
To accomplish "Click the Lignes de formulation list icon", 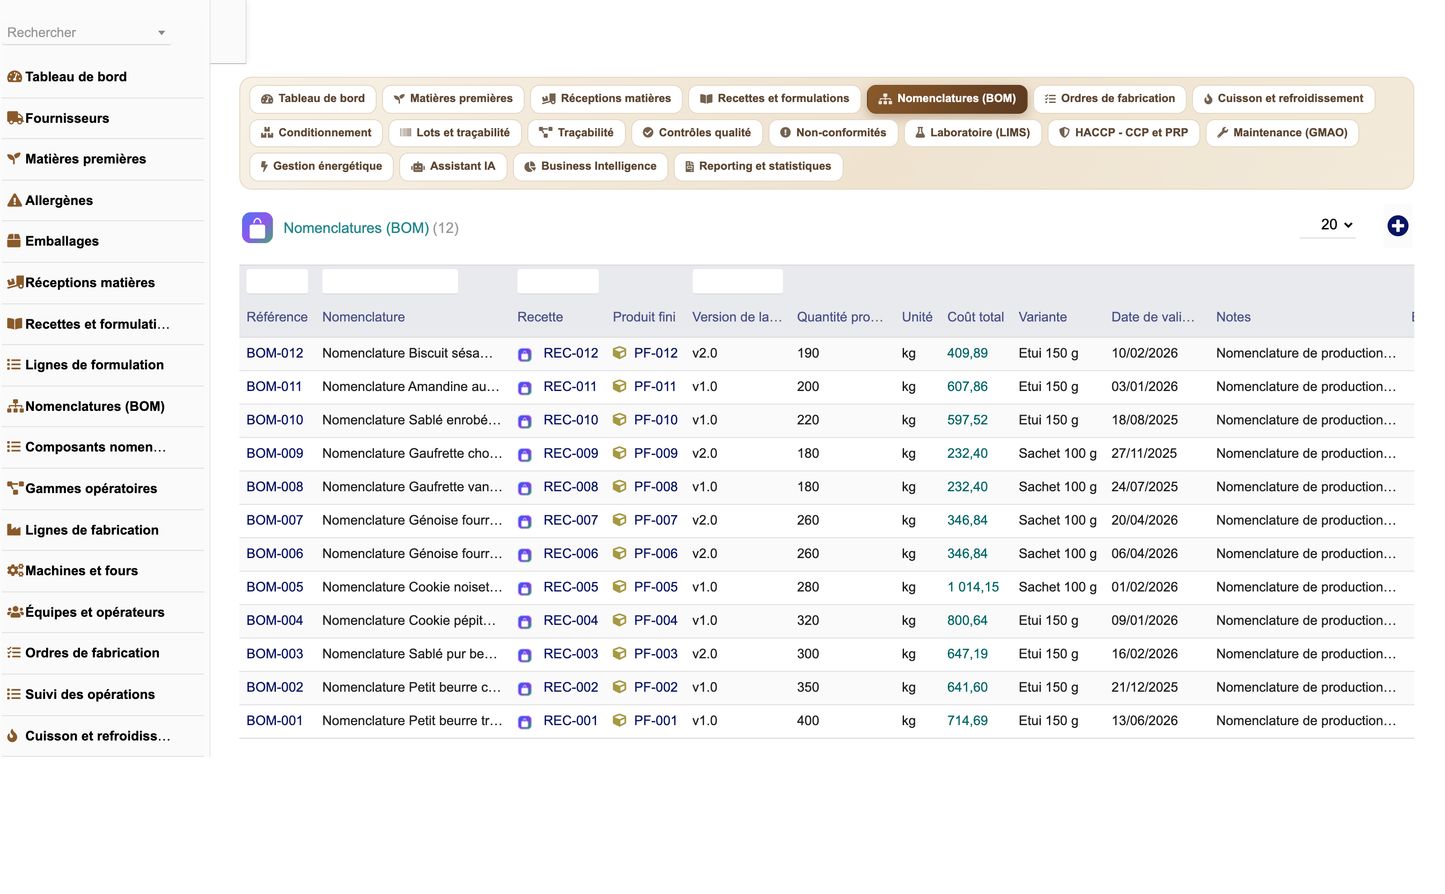I will coord(14,365).
